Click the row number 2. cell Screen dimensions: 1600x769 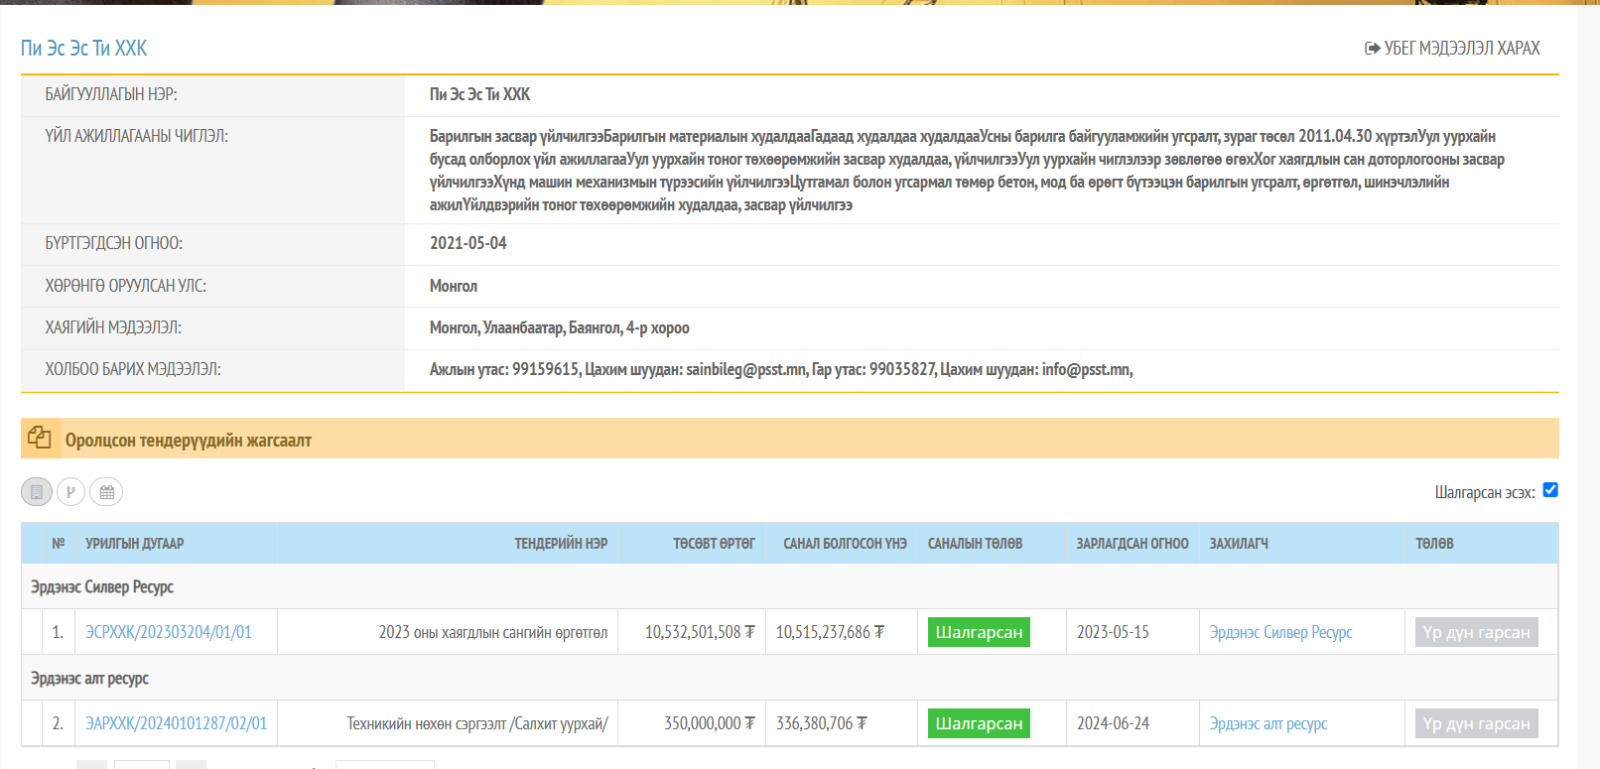tap(58, 723)
